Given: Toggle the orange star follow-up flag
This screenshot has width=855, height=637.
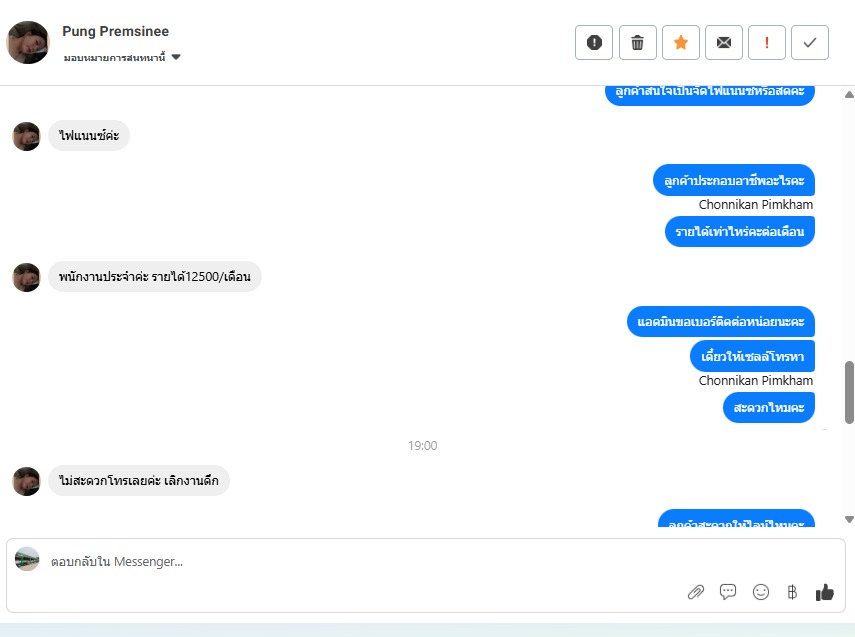Looking at the screenshot, I should coord(681,43).
